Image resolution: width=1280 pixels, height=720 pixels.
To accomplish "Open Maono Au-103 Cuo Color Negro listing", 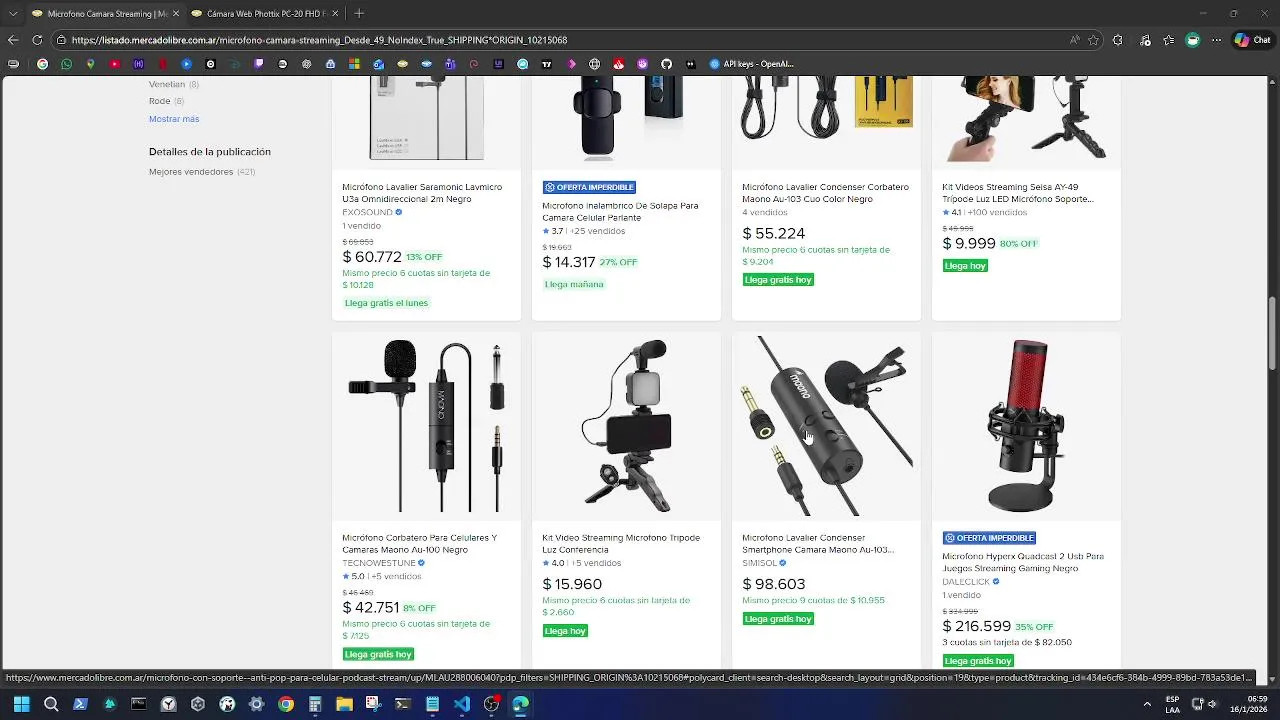I will click(x=825, y=193).
